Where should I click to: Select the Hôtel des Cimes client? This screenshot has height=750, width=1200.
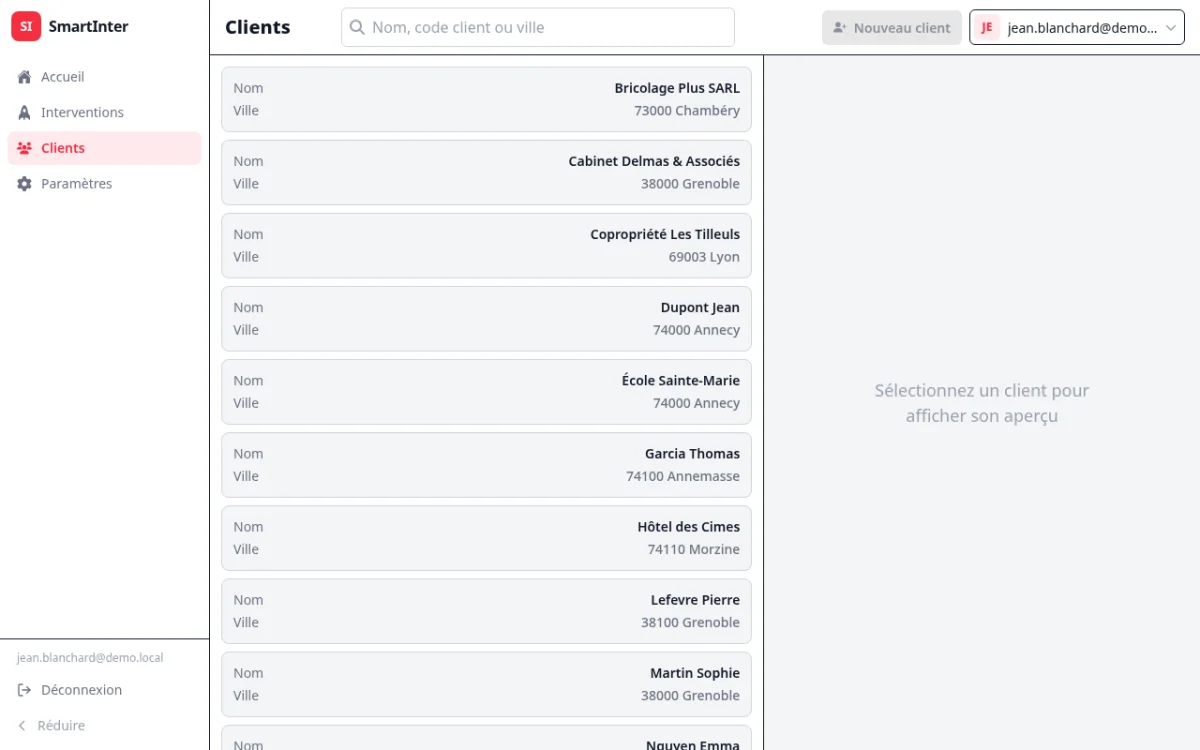(x=486, y=537)
